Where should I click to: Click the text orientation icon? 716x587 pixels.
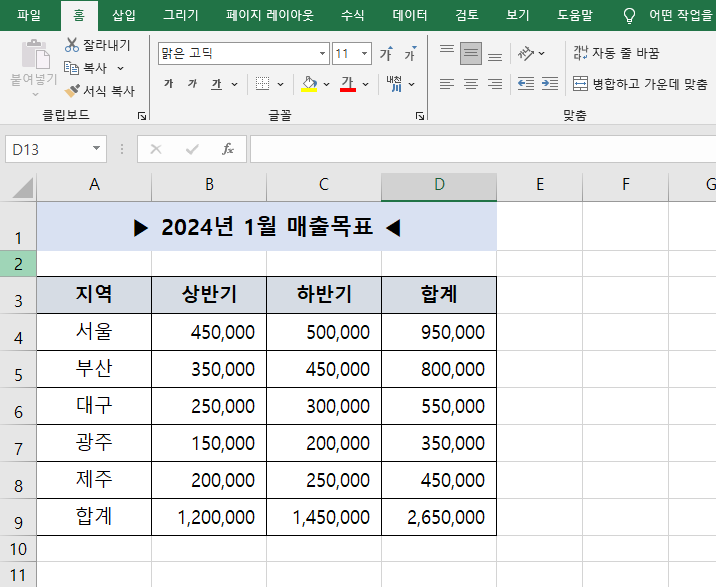526,53
